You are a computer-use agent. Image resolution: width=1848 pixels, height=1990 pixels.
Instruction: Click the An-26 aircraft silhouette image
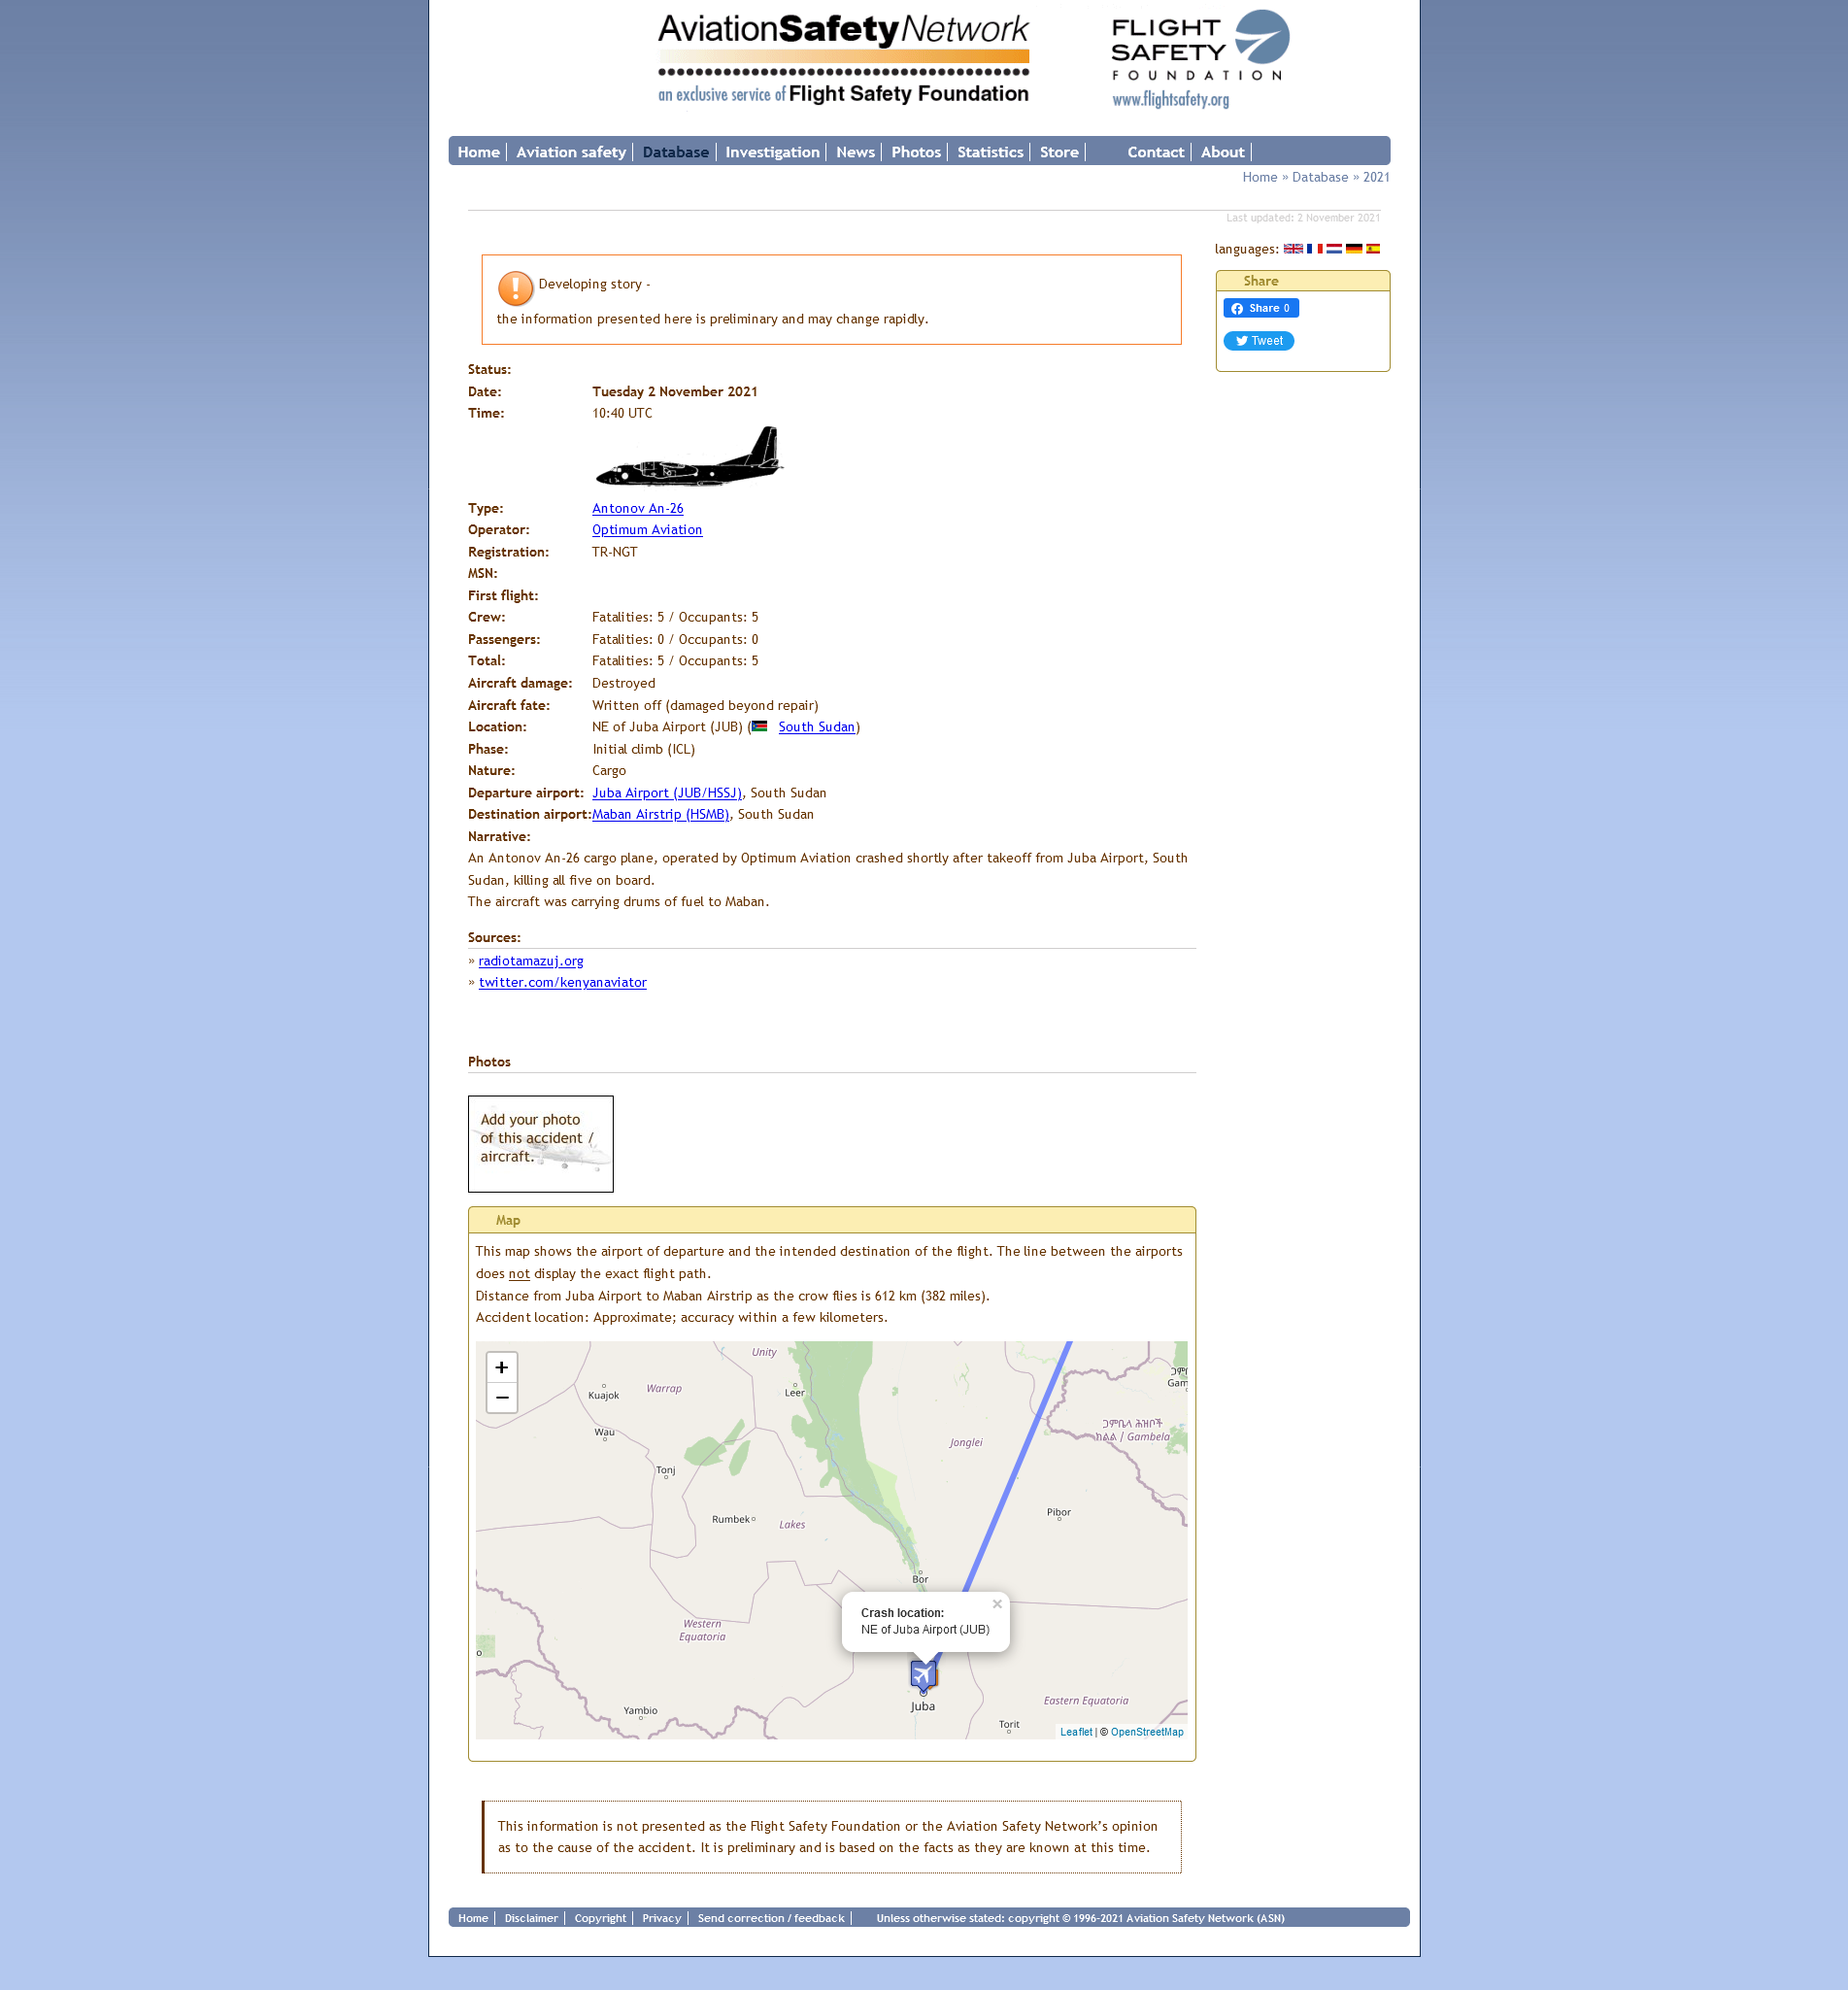coord(689,456)
